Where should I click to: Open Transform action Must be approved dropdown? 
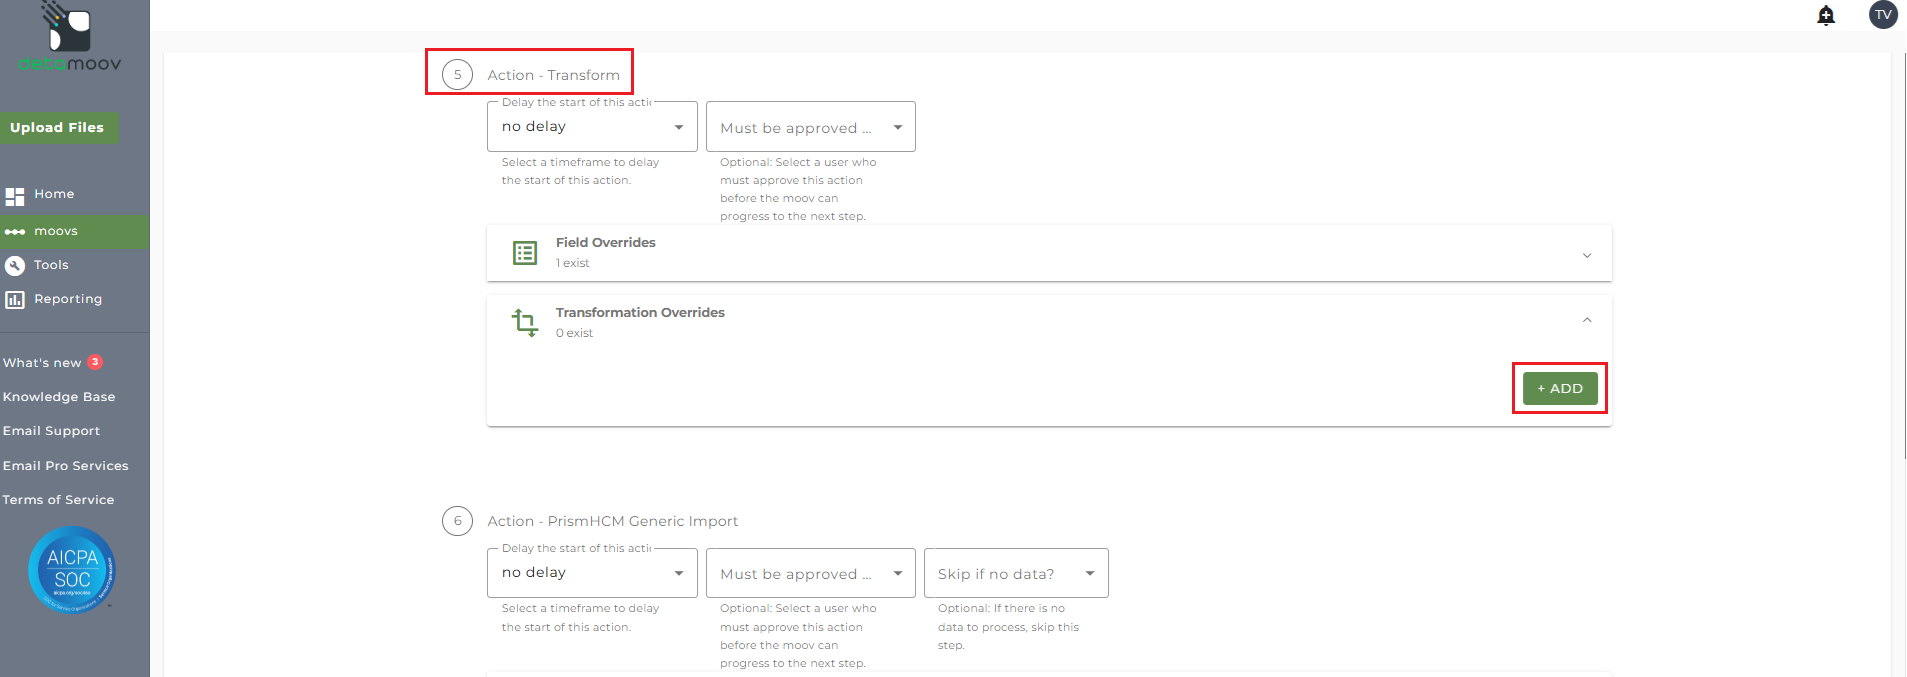click(810, 127)
